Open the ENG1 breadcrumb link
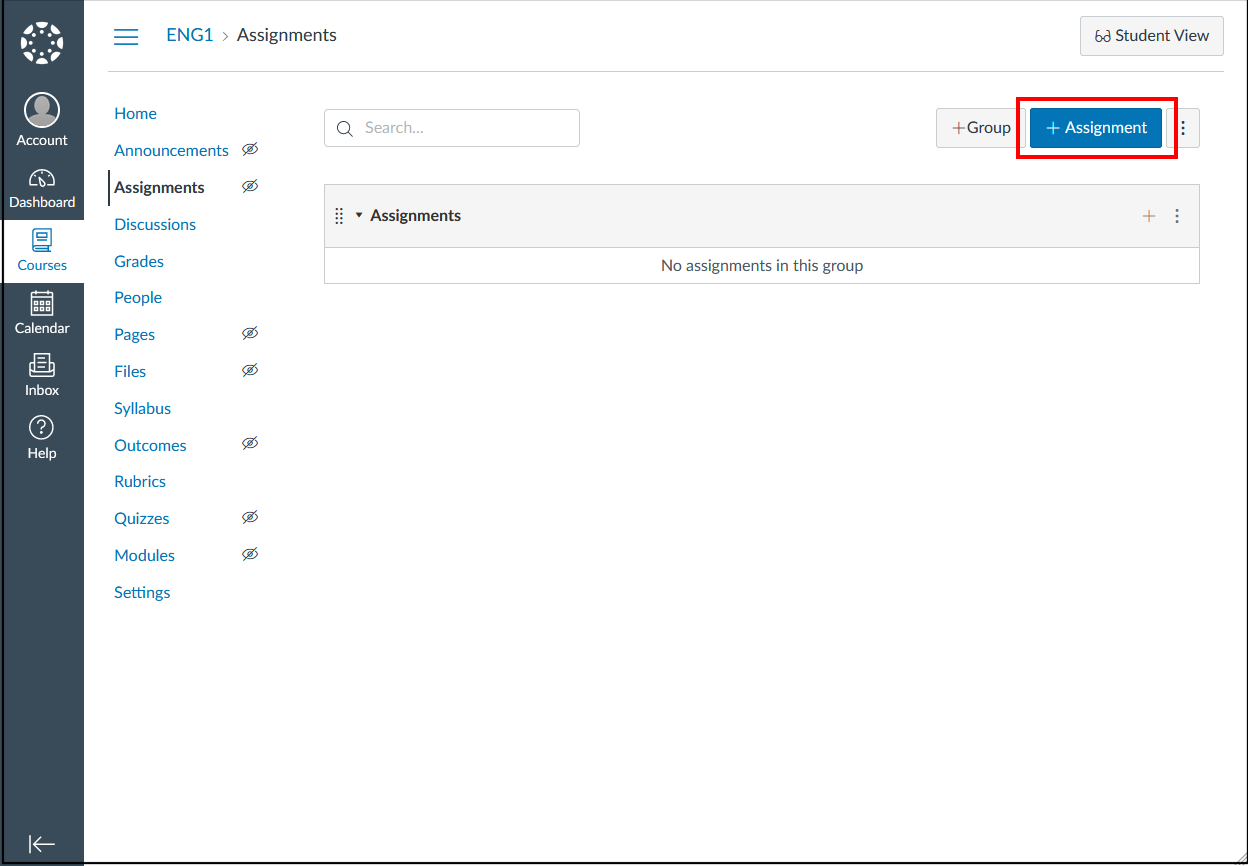 point(189,34)
